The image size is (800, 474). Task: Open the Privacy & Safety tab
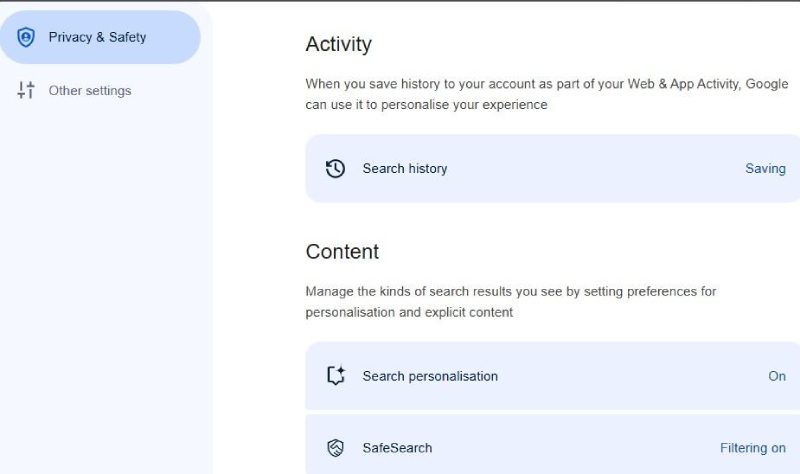tap(99, 37)
